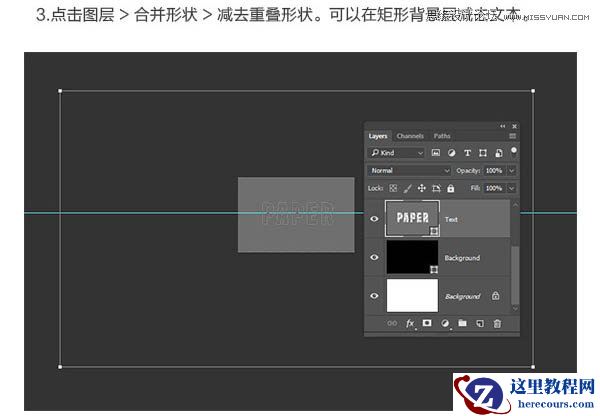Click Lock image pixels brush icon
The height and width of the screenshot is (416, 600).
pyautogui.click(x=408, y=188)
